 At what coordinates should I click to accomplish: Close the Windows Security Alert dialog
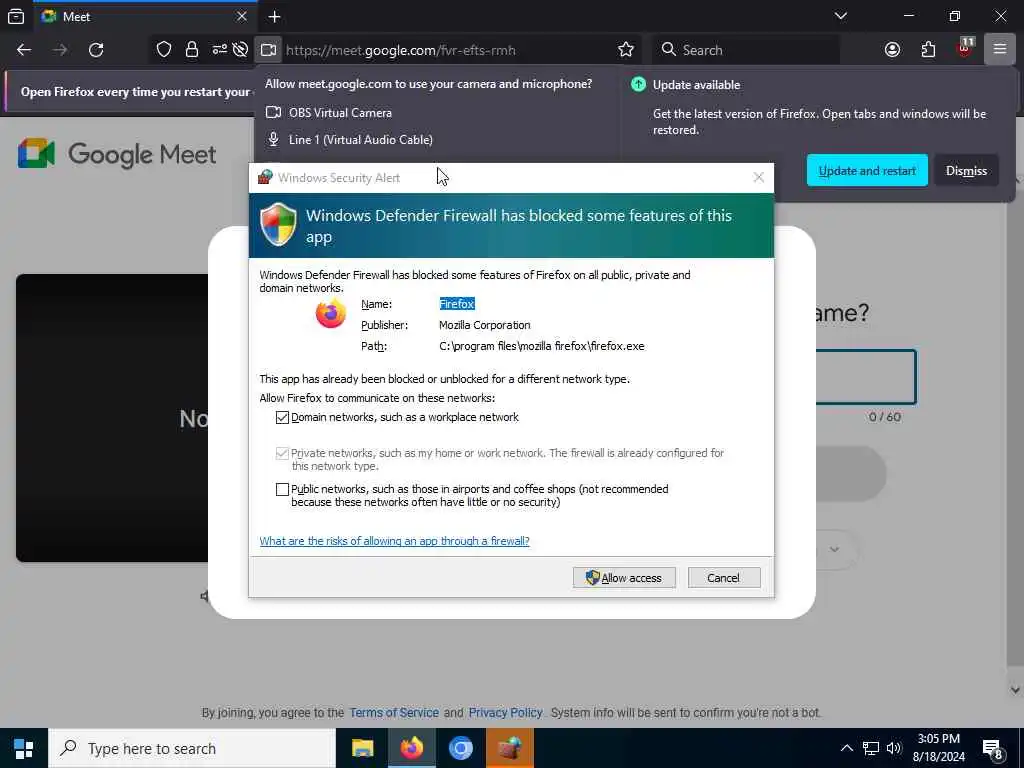tap(758, 177)
